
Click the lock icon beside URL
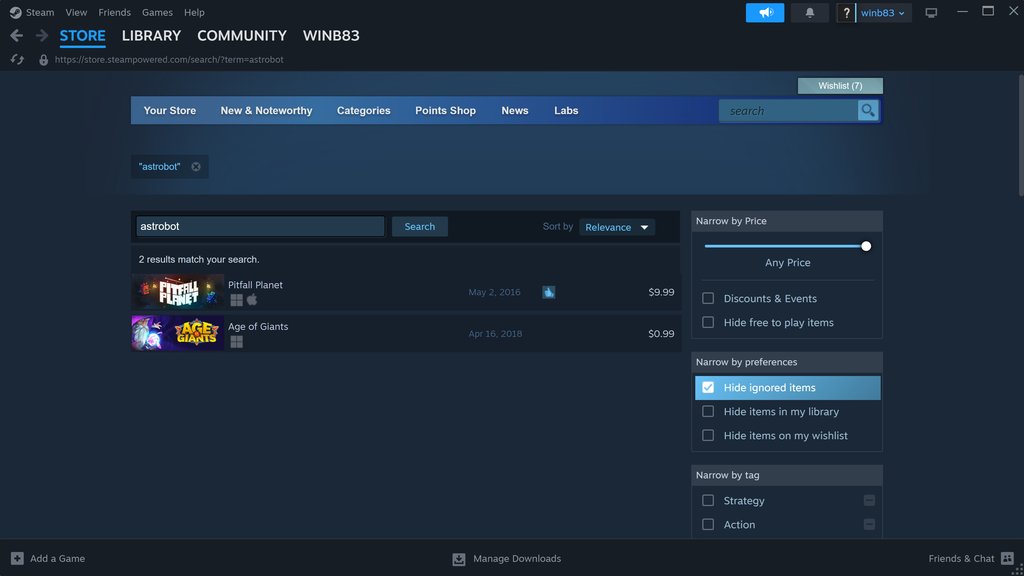click(x=43, y=59)
